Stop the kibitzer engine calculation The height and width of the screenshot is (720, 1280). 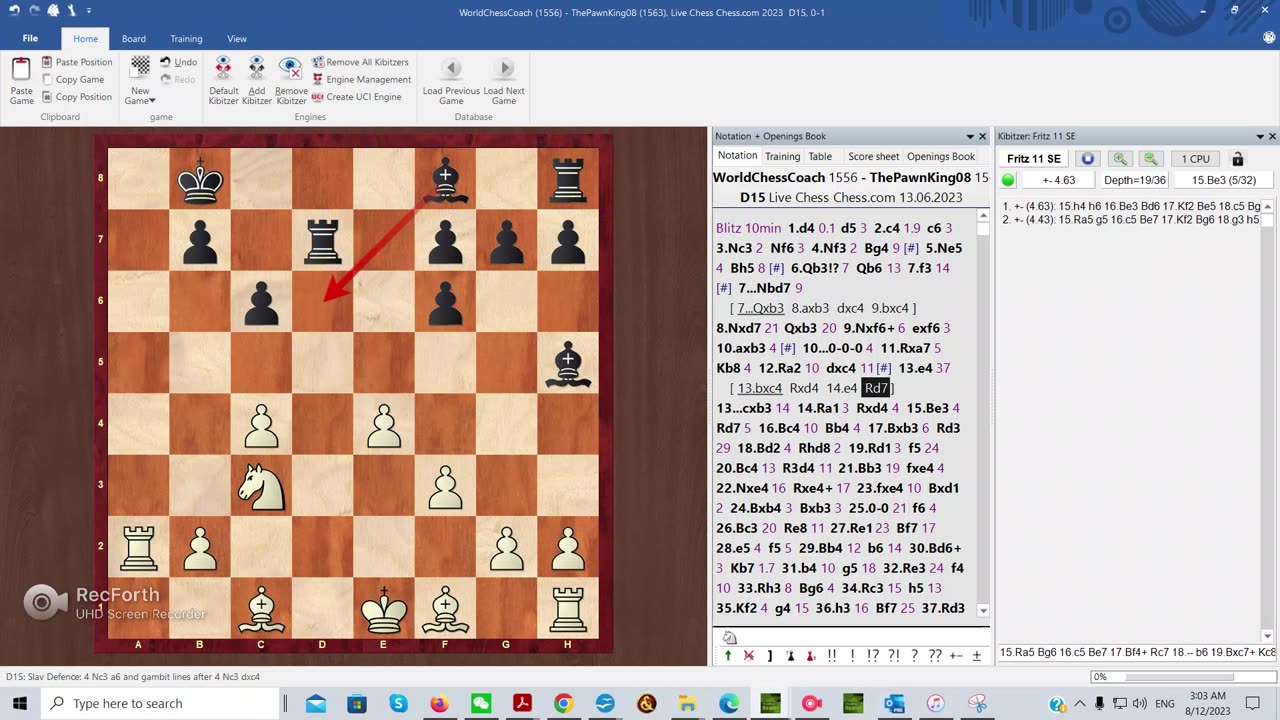pos(1088,159)
